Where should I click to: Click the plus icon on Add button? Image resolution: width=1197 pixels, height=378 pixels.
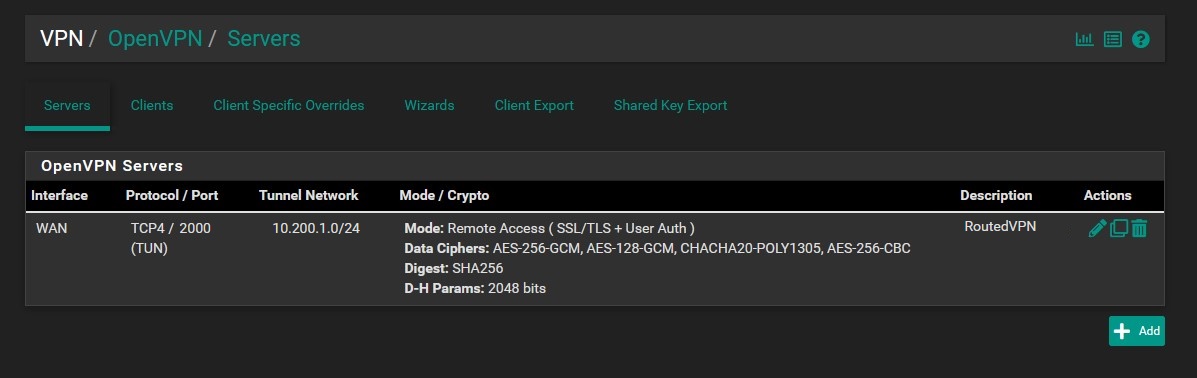click(1121, 331)
